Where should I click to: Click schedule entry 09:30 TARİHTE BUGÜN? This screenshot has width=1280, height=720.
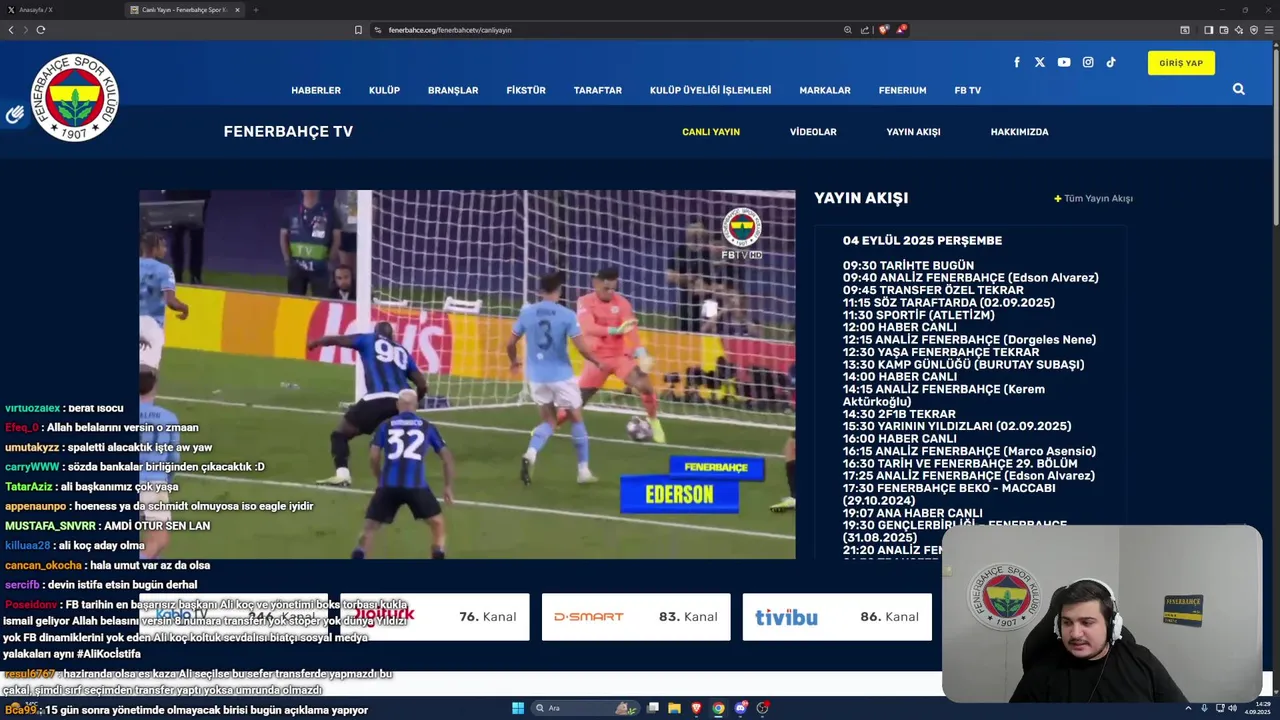pyautogui.click(x=908, y=265)
